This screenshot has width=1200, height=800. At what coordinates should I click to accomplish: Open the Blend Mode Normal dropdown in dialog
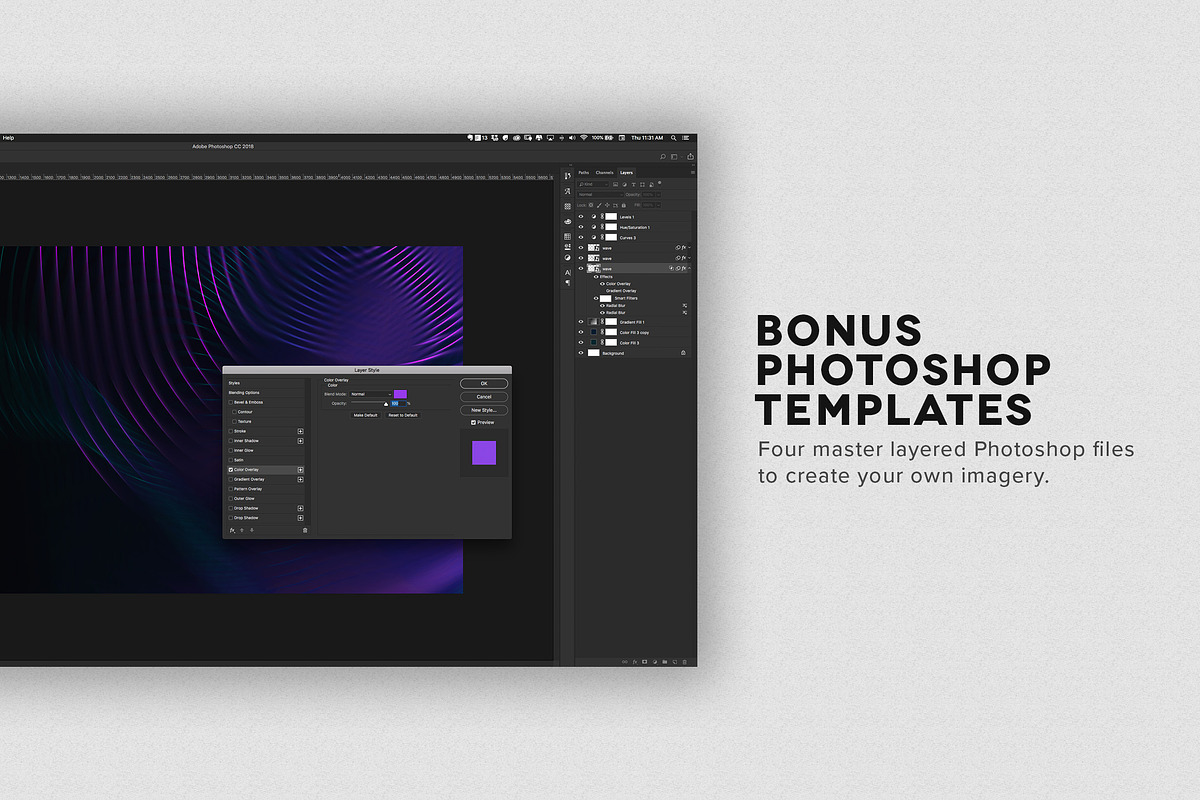pyautogui.click(x=371, y=394)
